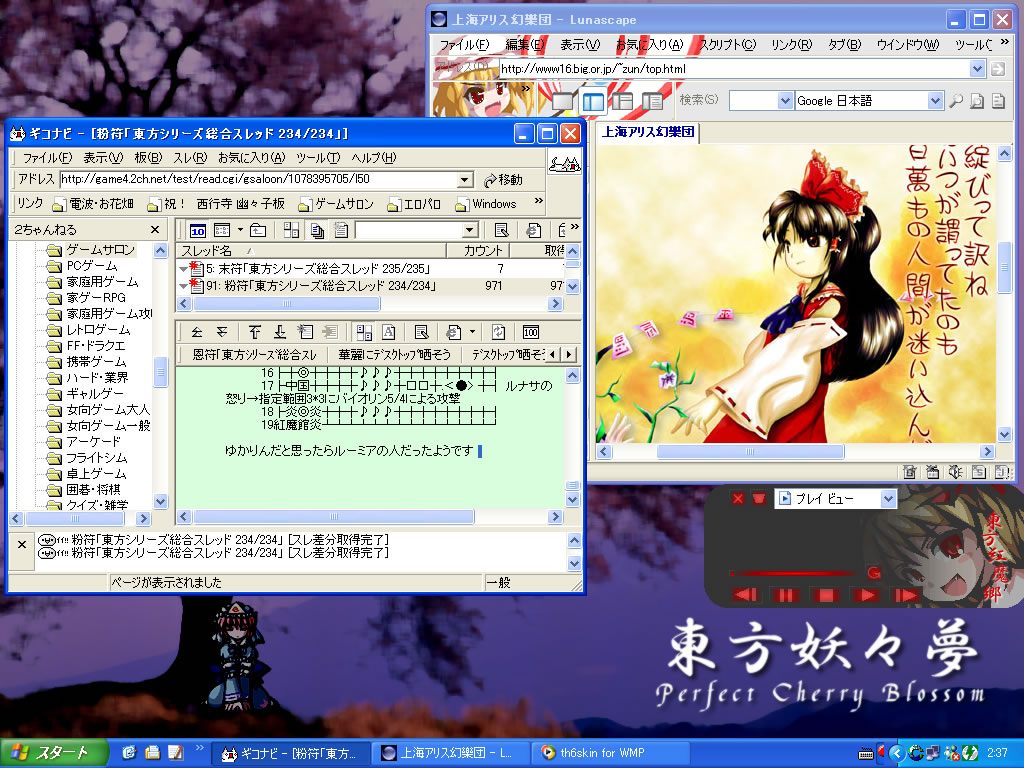Image resolution: width=1024 pixels, height=768 pixels.
Task: Expand the Gikonavi links bar overflow chevron
Action: pyautogui.click(x=539, y=201)
